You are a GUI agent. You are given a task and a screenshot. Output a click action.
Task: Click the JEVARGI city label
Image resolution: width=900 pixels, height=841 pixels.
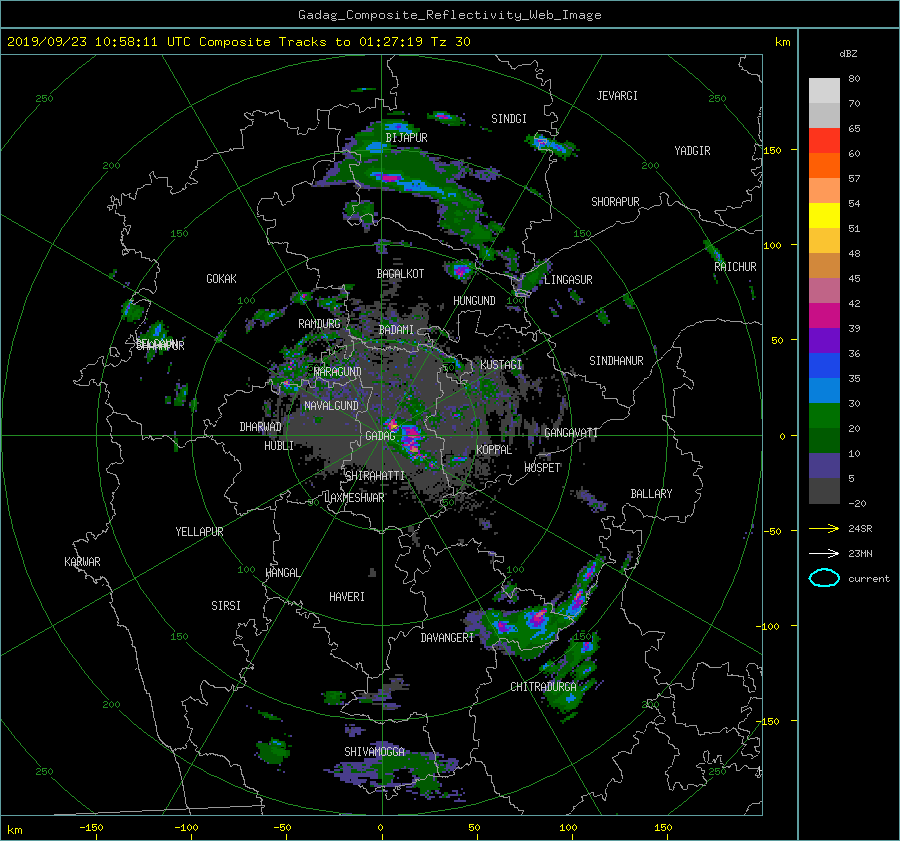pyautogui.click(x=617, y=96)
